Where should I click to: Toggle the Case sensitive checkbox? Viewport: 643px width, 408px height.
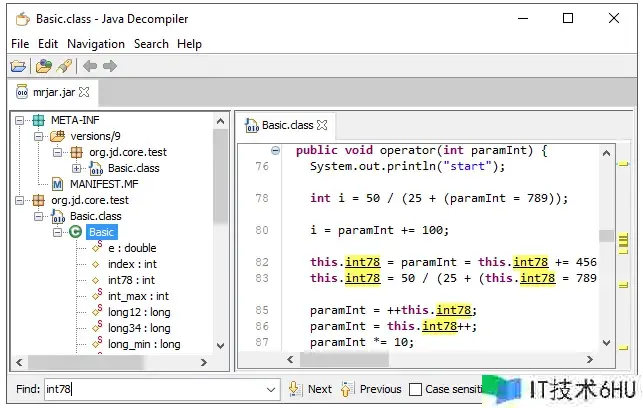[x=414, y=389]
